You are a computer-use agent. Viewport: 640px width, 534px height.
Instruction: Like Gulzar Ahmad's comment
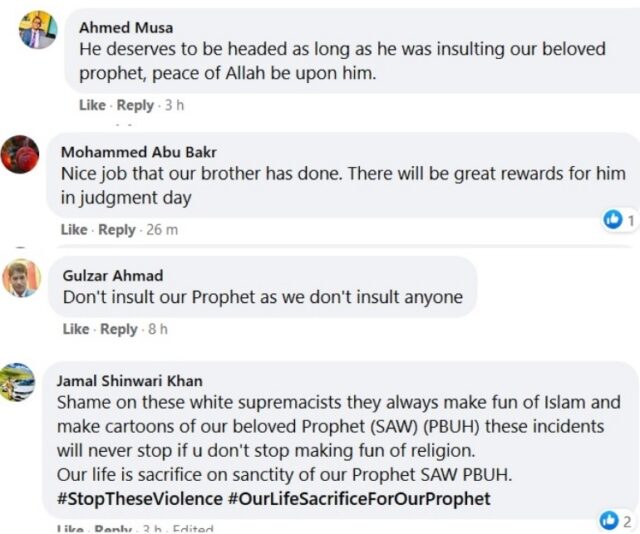pos(76,328)
